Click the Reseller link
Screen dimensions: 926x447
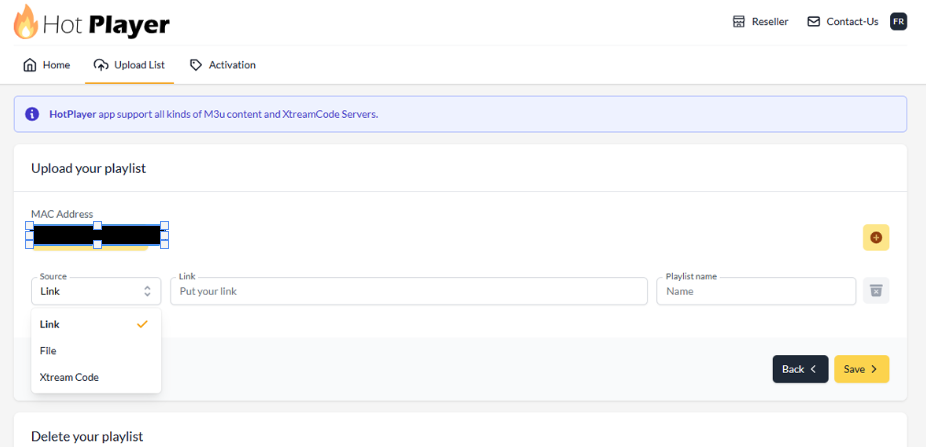click(769, 21)
